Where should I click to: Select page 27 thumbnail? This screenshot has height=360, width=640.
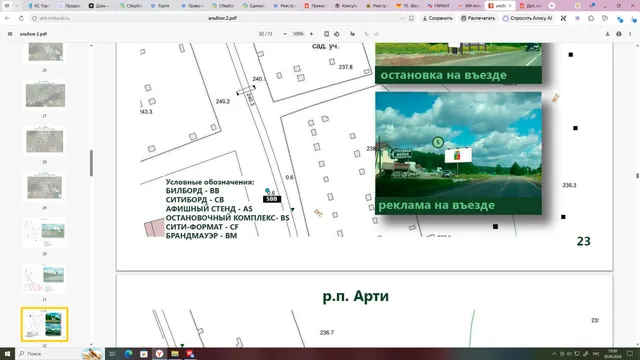click(45, 95)
